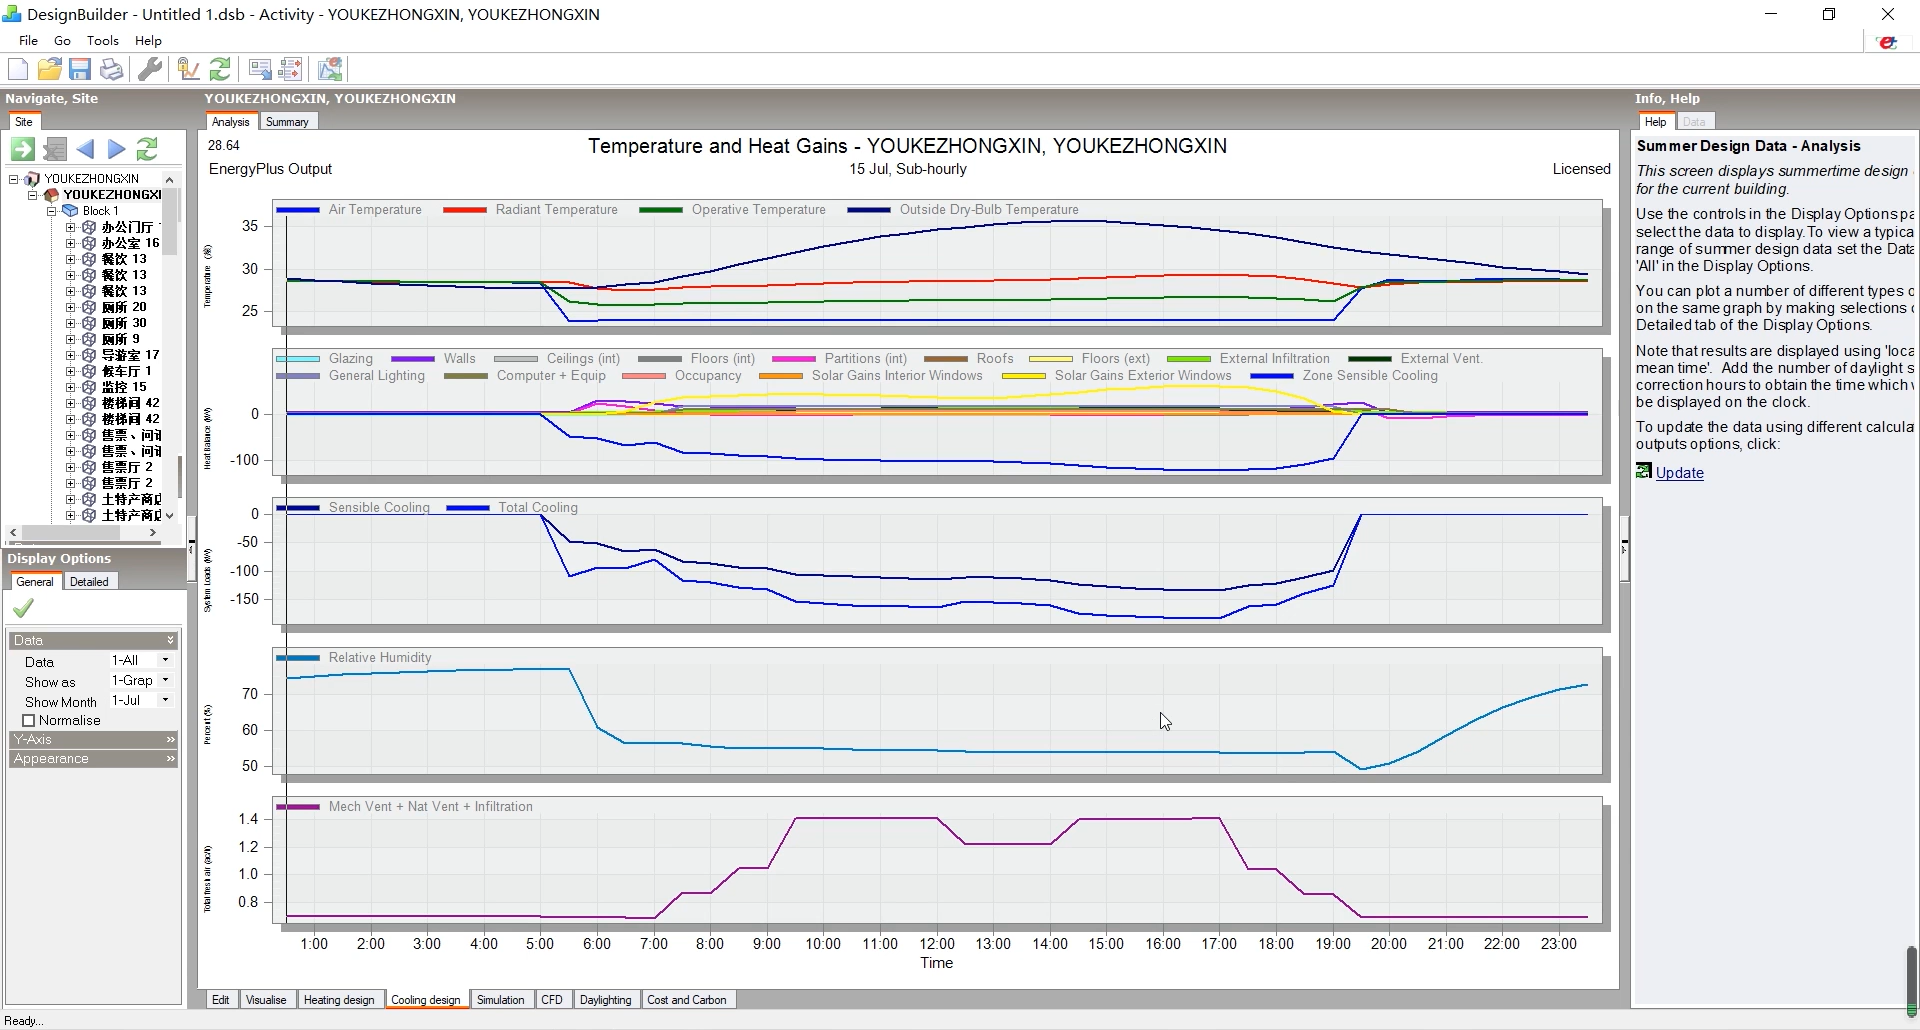Click the zone cube icon beside 办公室 16
The width and height of the screenshot is (1920, 1030).
click(89, 243)
